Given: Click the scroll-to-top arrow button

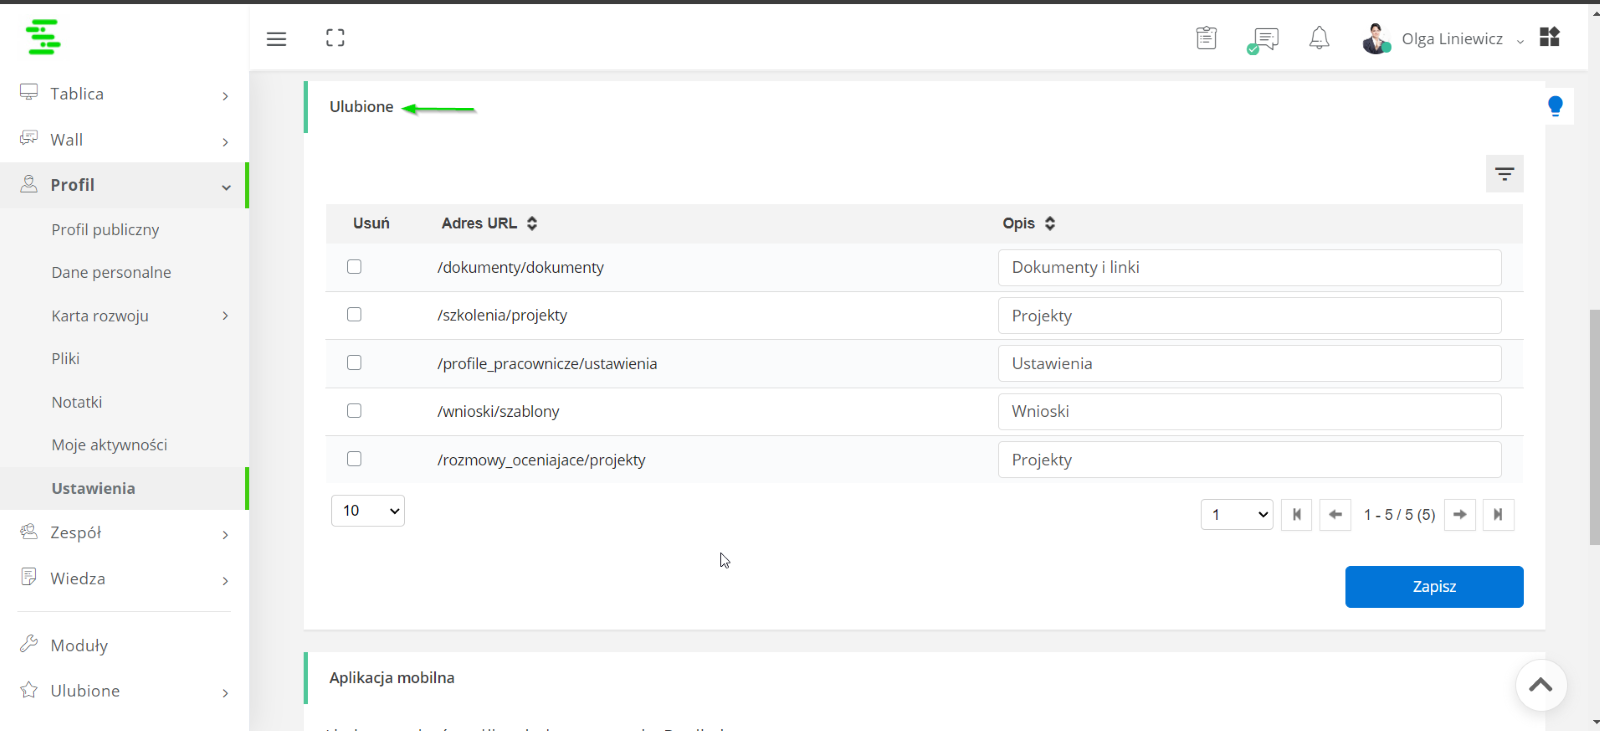Looking at the screenshot, I should [1541, 685].
